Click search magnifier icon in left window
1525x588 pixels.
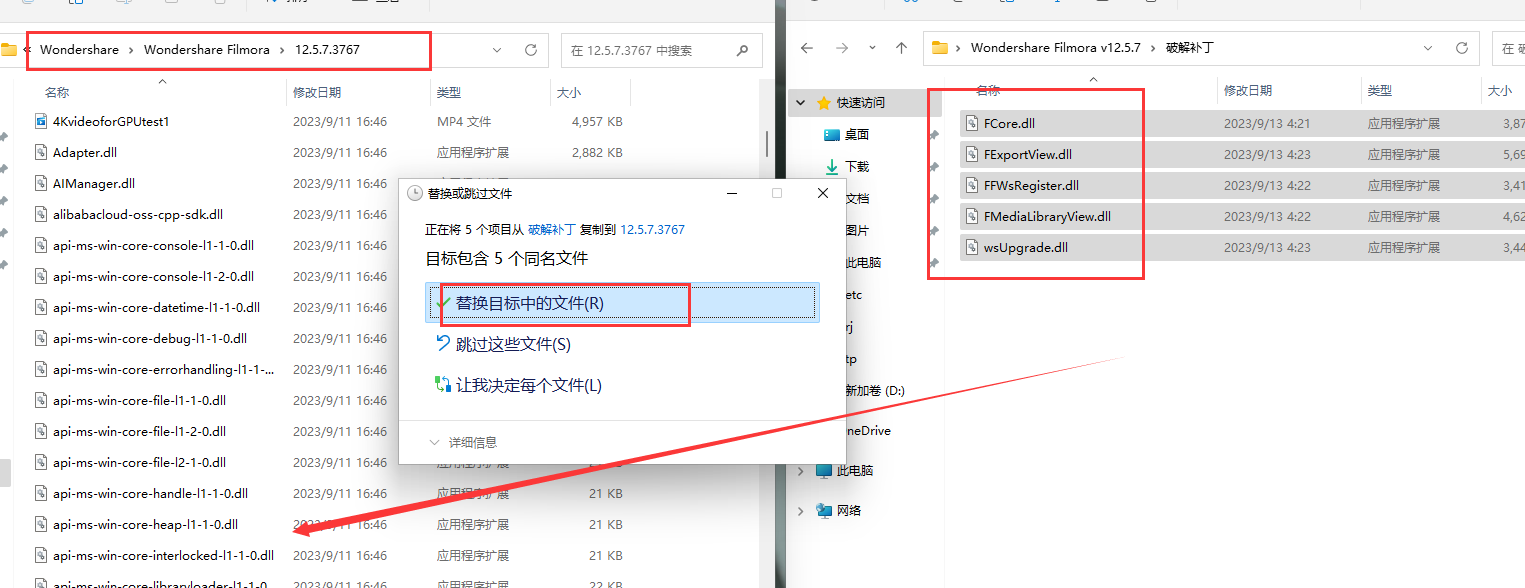[x=743, y=50]
